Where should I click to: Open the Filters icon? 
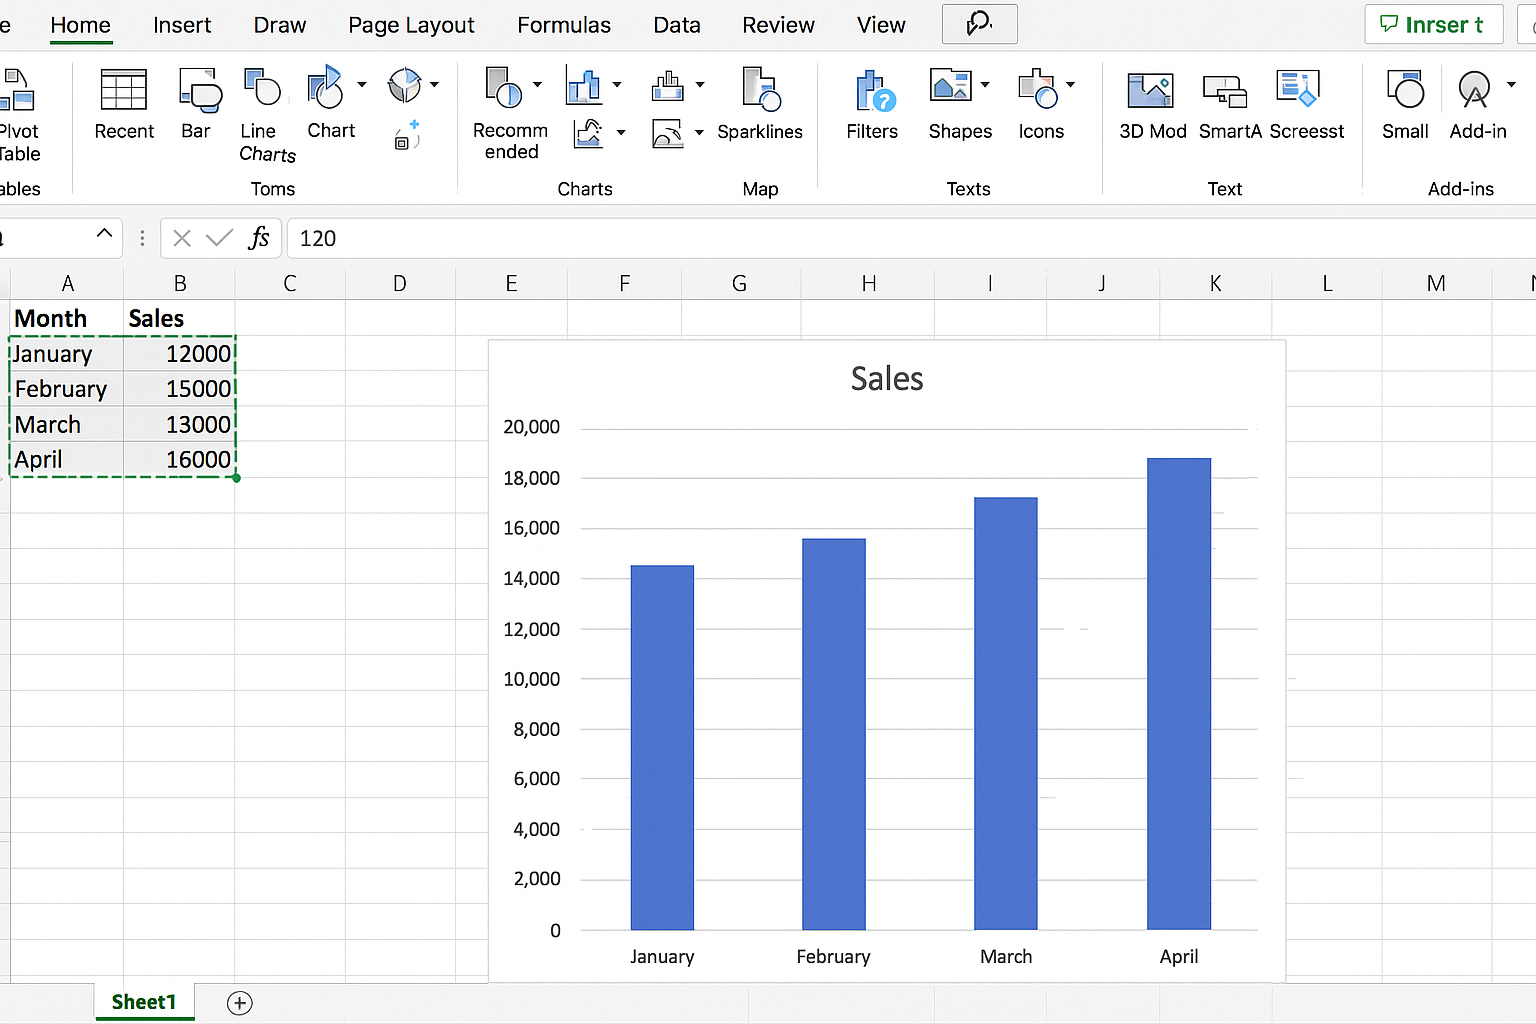(x=875, y=90)
